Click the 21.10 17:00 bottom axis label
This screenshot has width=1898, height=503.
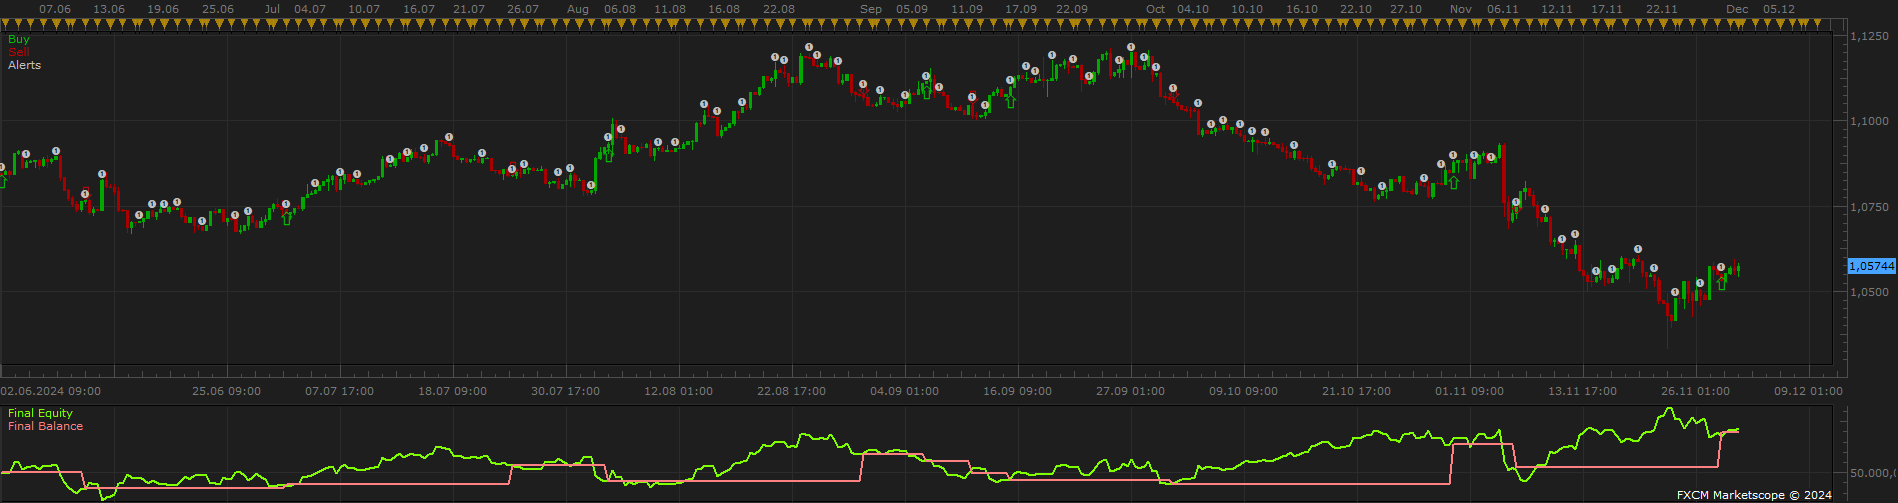pyautogui.click(x=1357, y=391)
